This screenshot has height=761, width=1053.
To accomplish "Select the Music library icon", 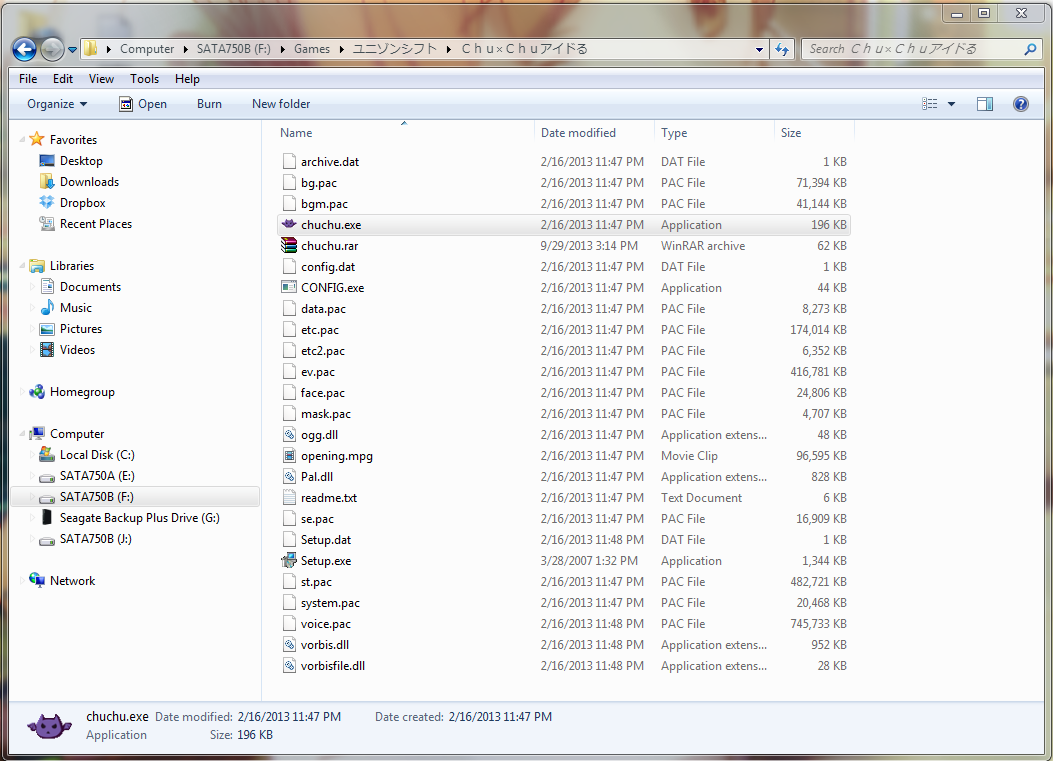I will coord(47,308).
